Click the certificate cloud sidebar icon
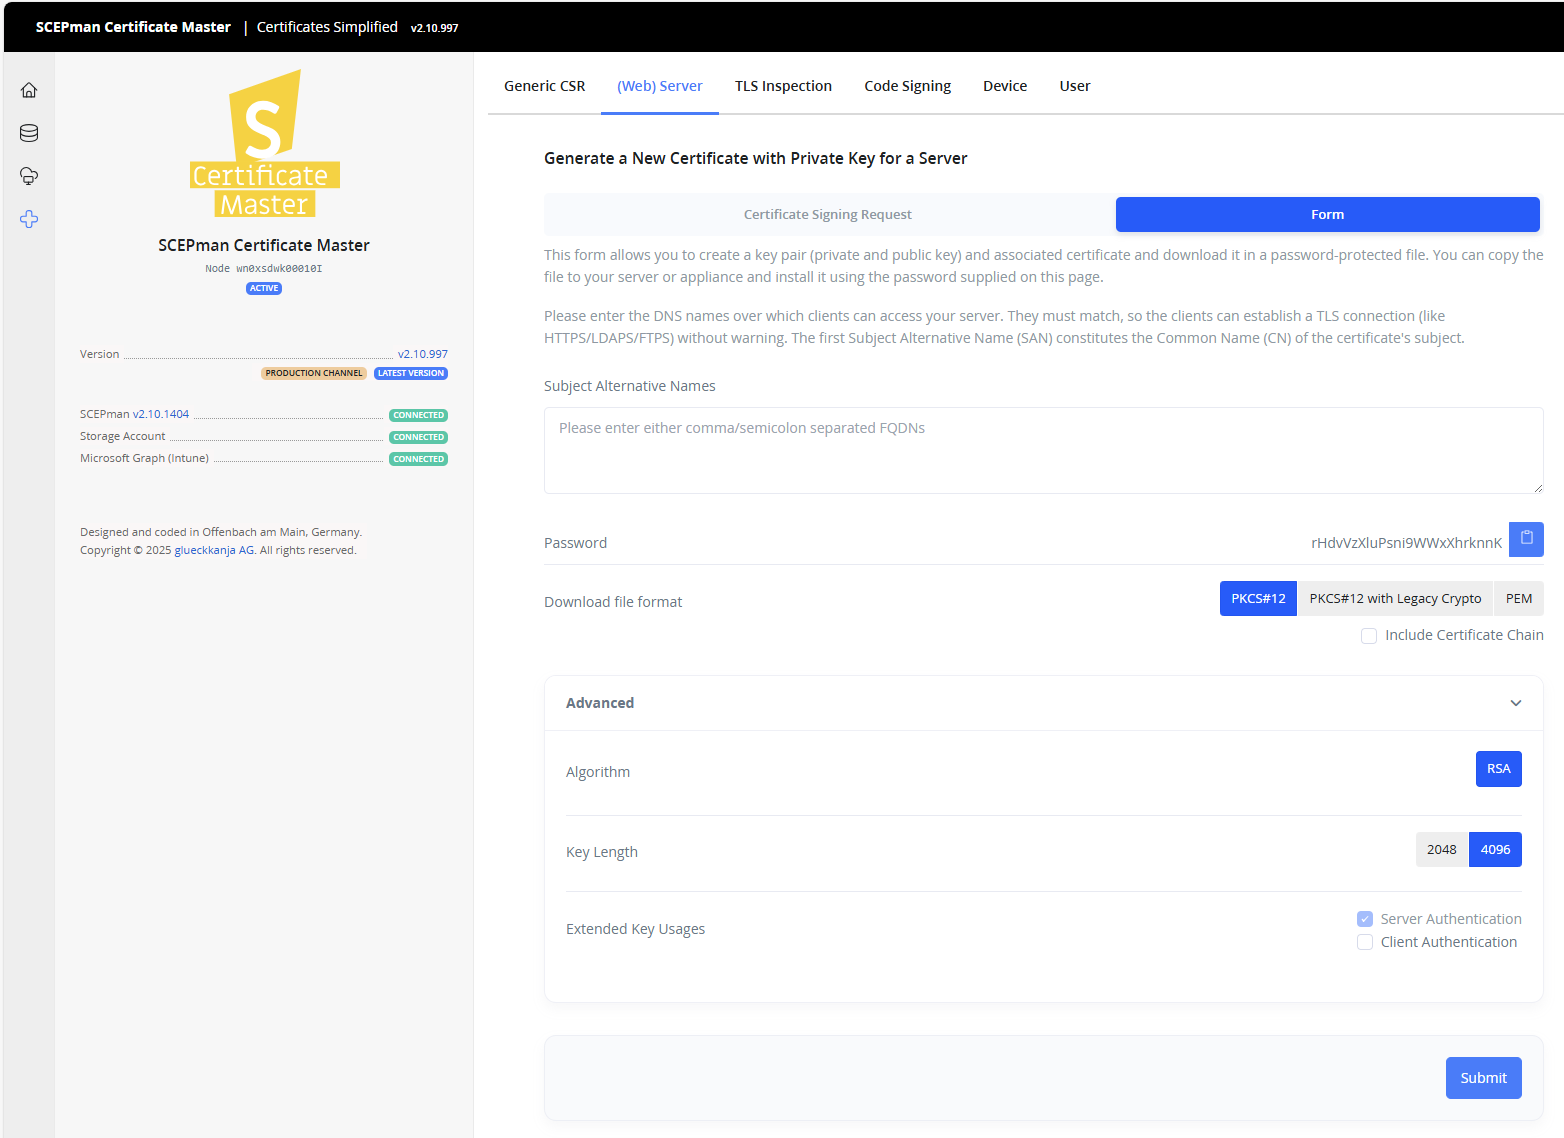Screen dimensions: 1564x1138 pos(29,176)
